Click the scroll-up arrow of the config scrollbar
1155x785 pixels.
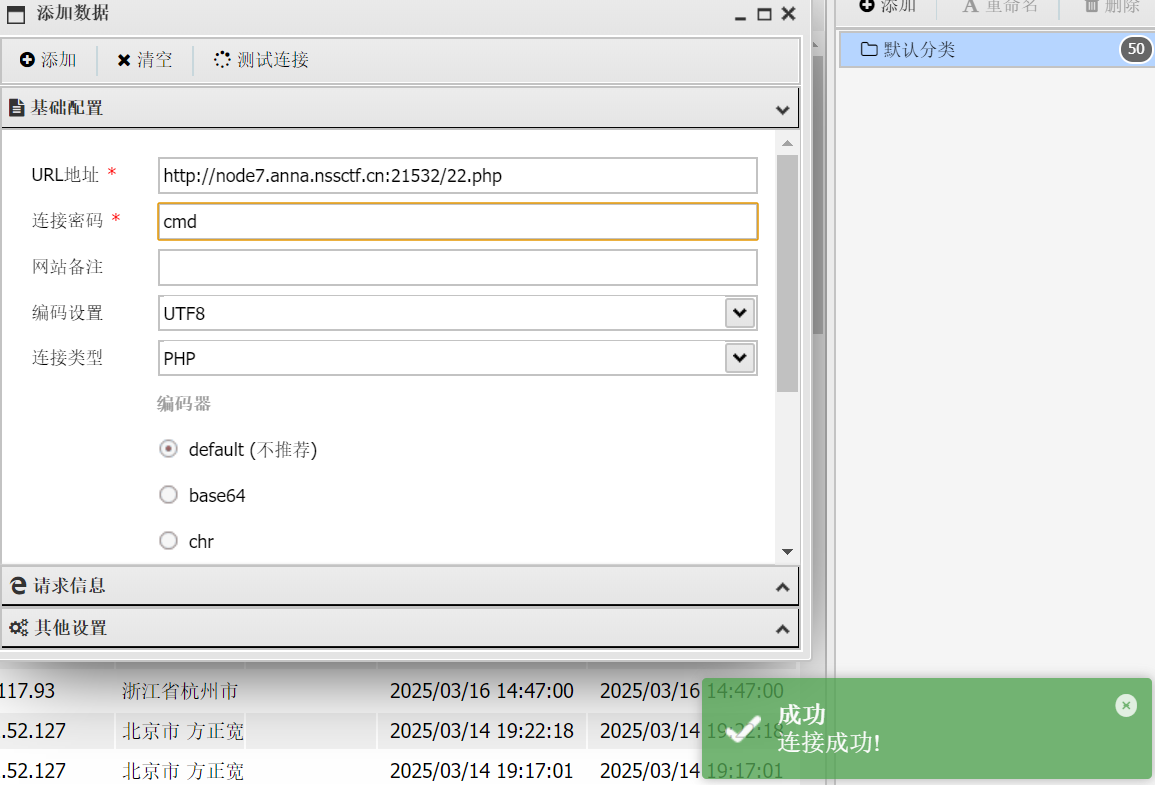coord(787,143)
